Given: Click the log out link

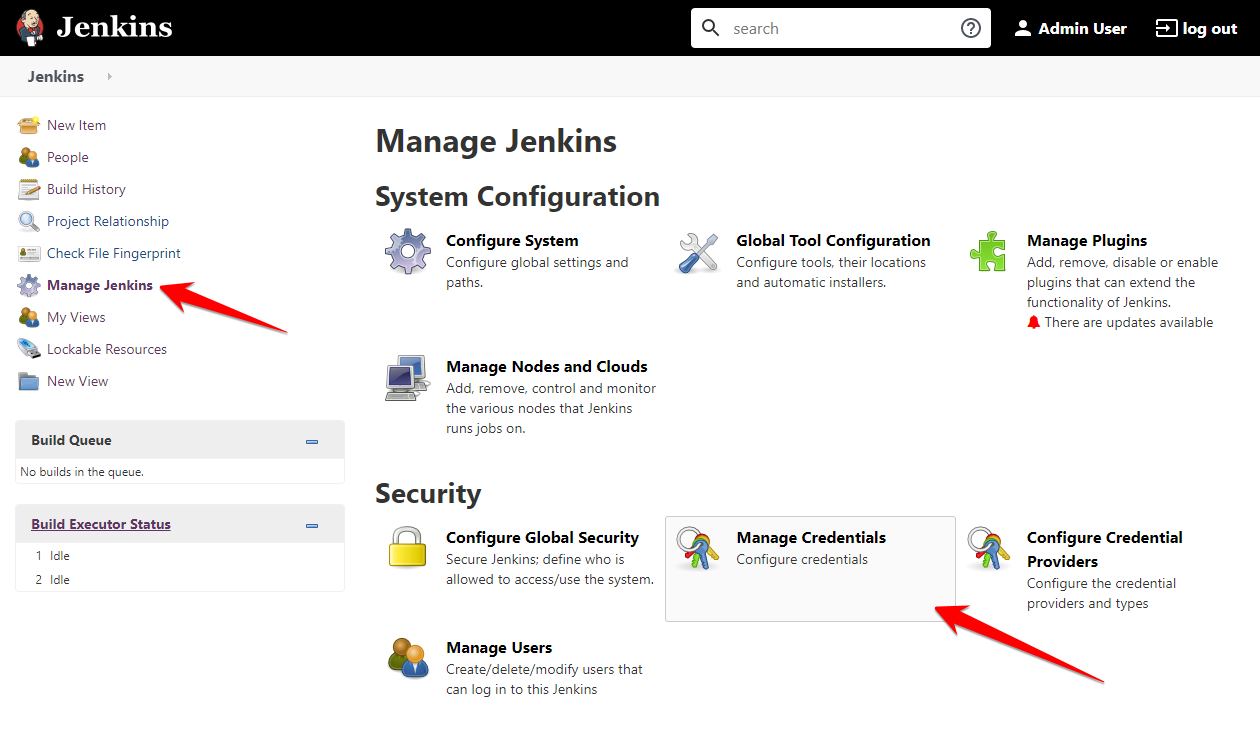Looking at the screenshot, I should [x=1197, y=28].
